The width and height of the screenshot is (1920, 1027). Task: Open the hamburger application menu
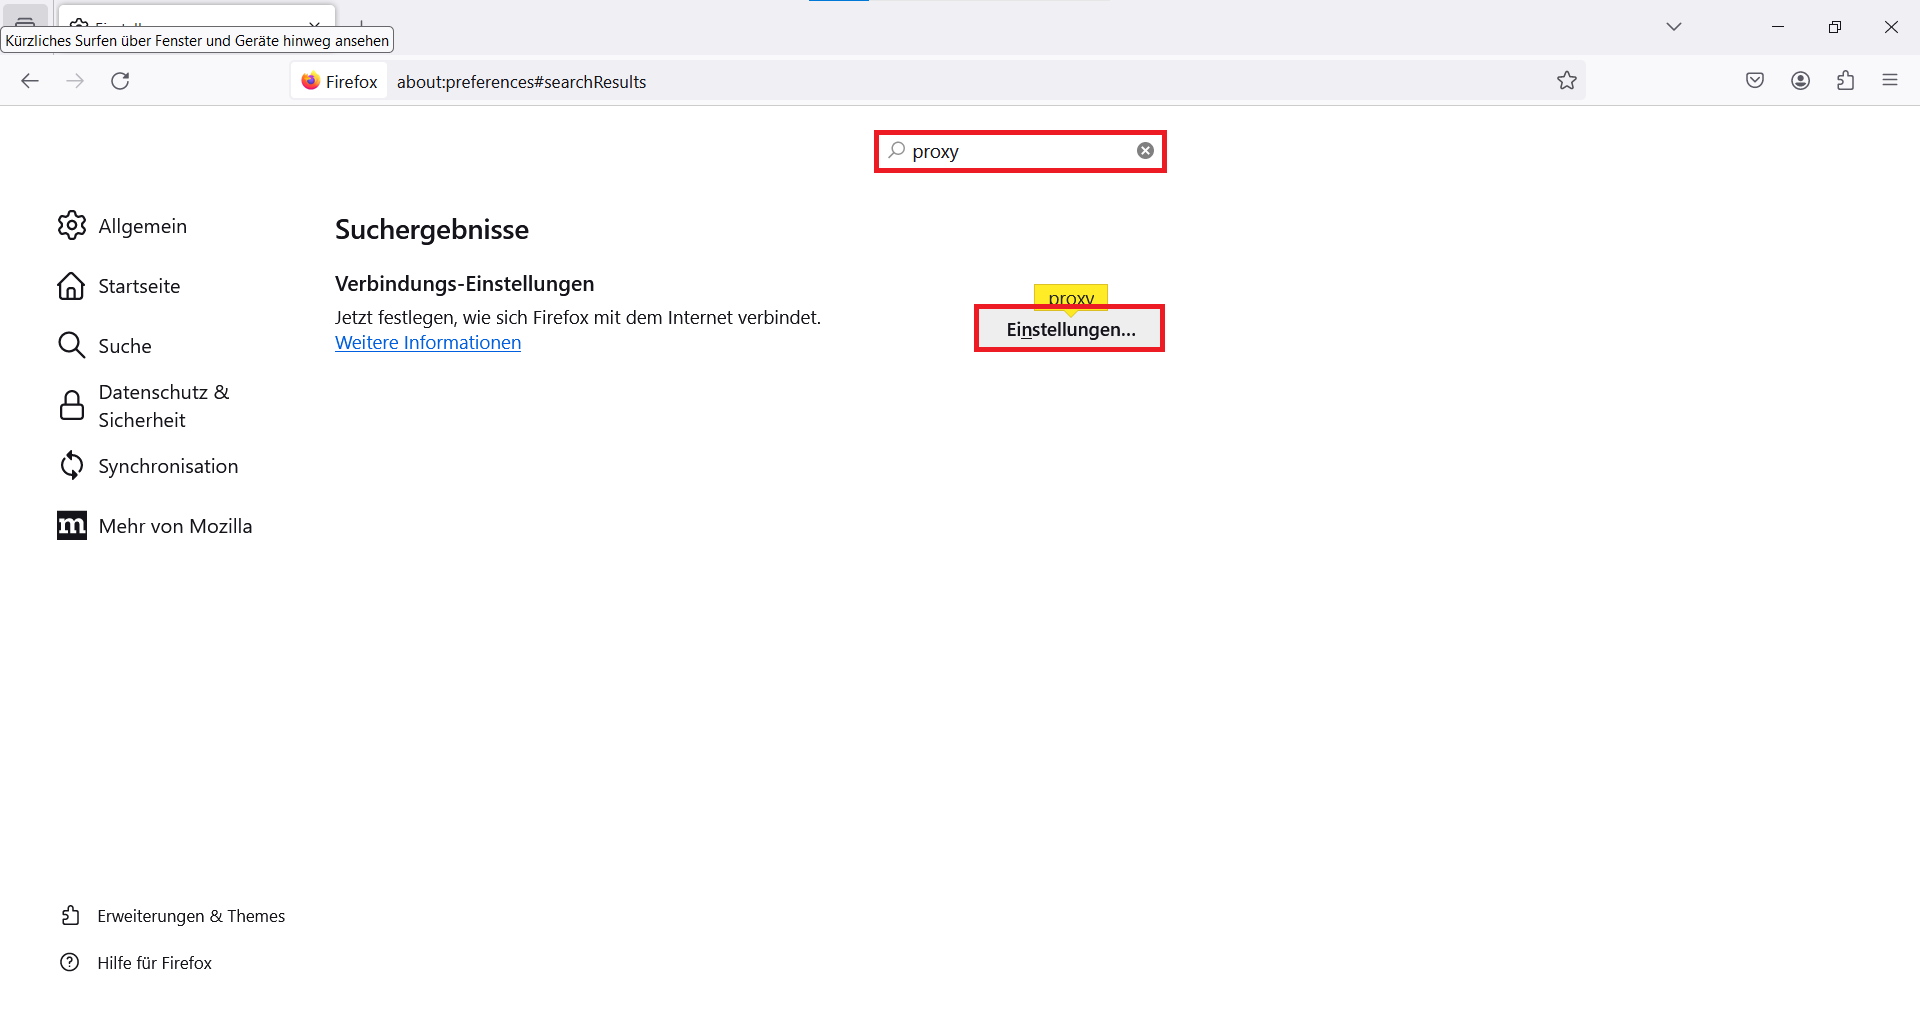[1889, 81]
